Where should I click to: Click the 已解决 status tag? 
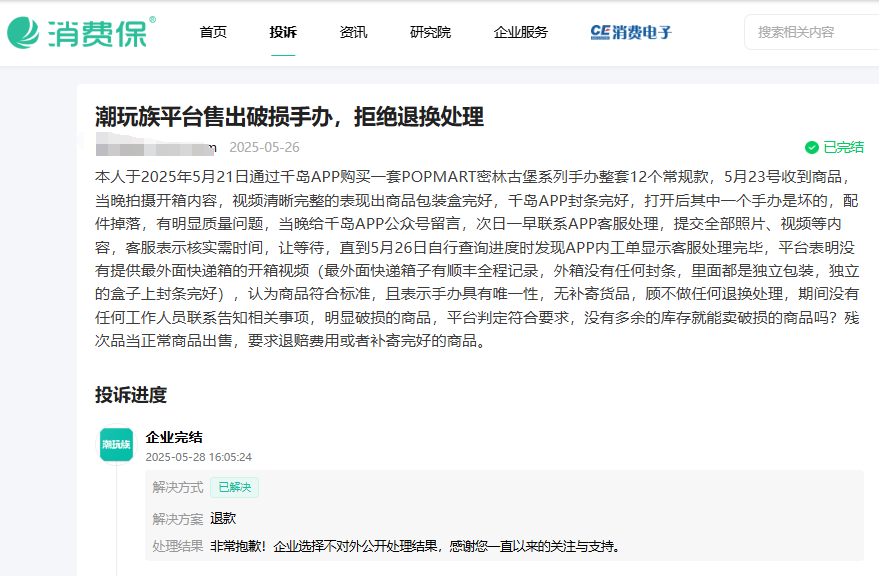coord(234,487)
